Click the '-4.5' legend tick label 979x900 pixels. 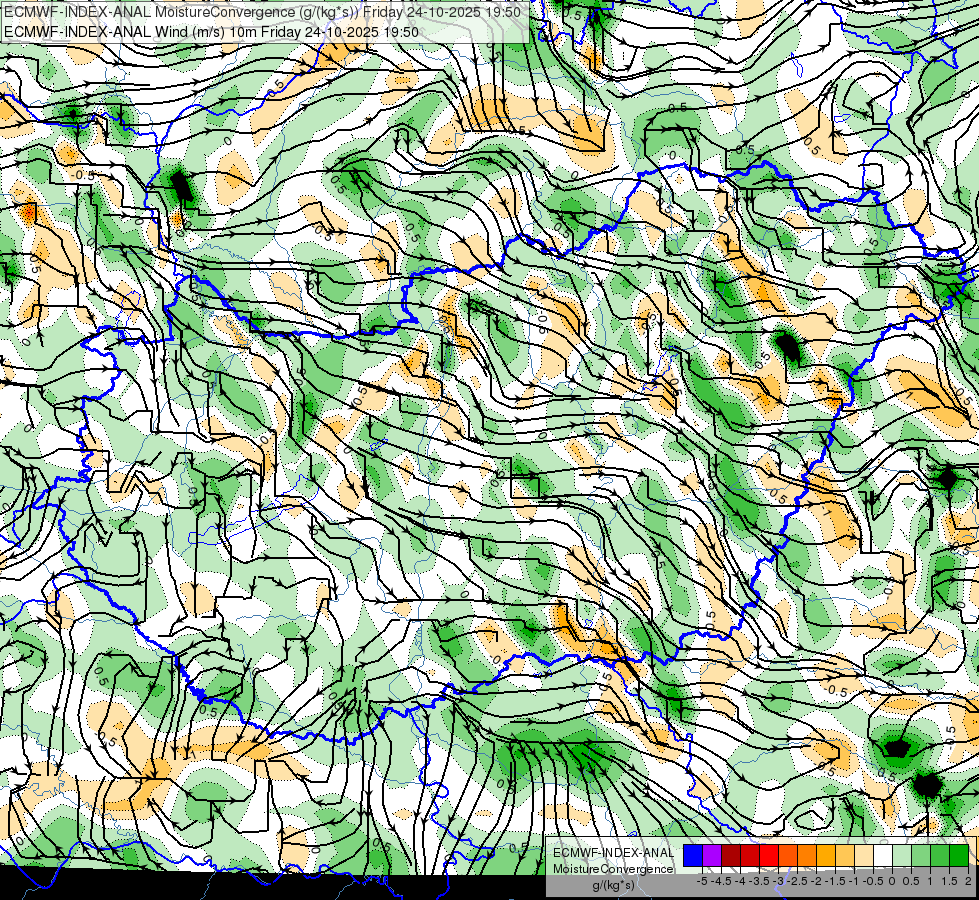tap(722, 881)
